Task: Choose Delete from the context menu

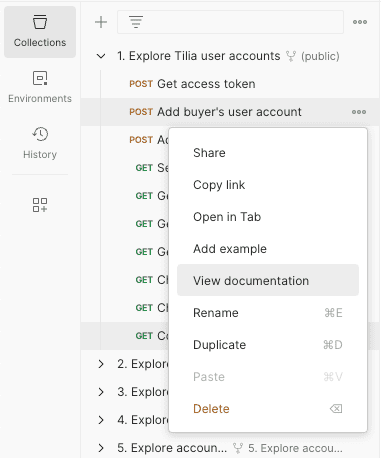Action: pos(268,409)
